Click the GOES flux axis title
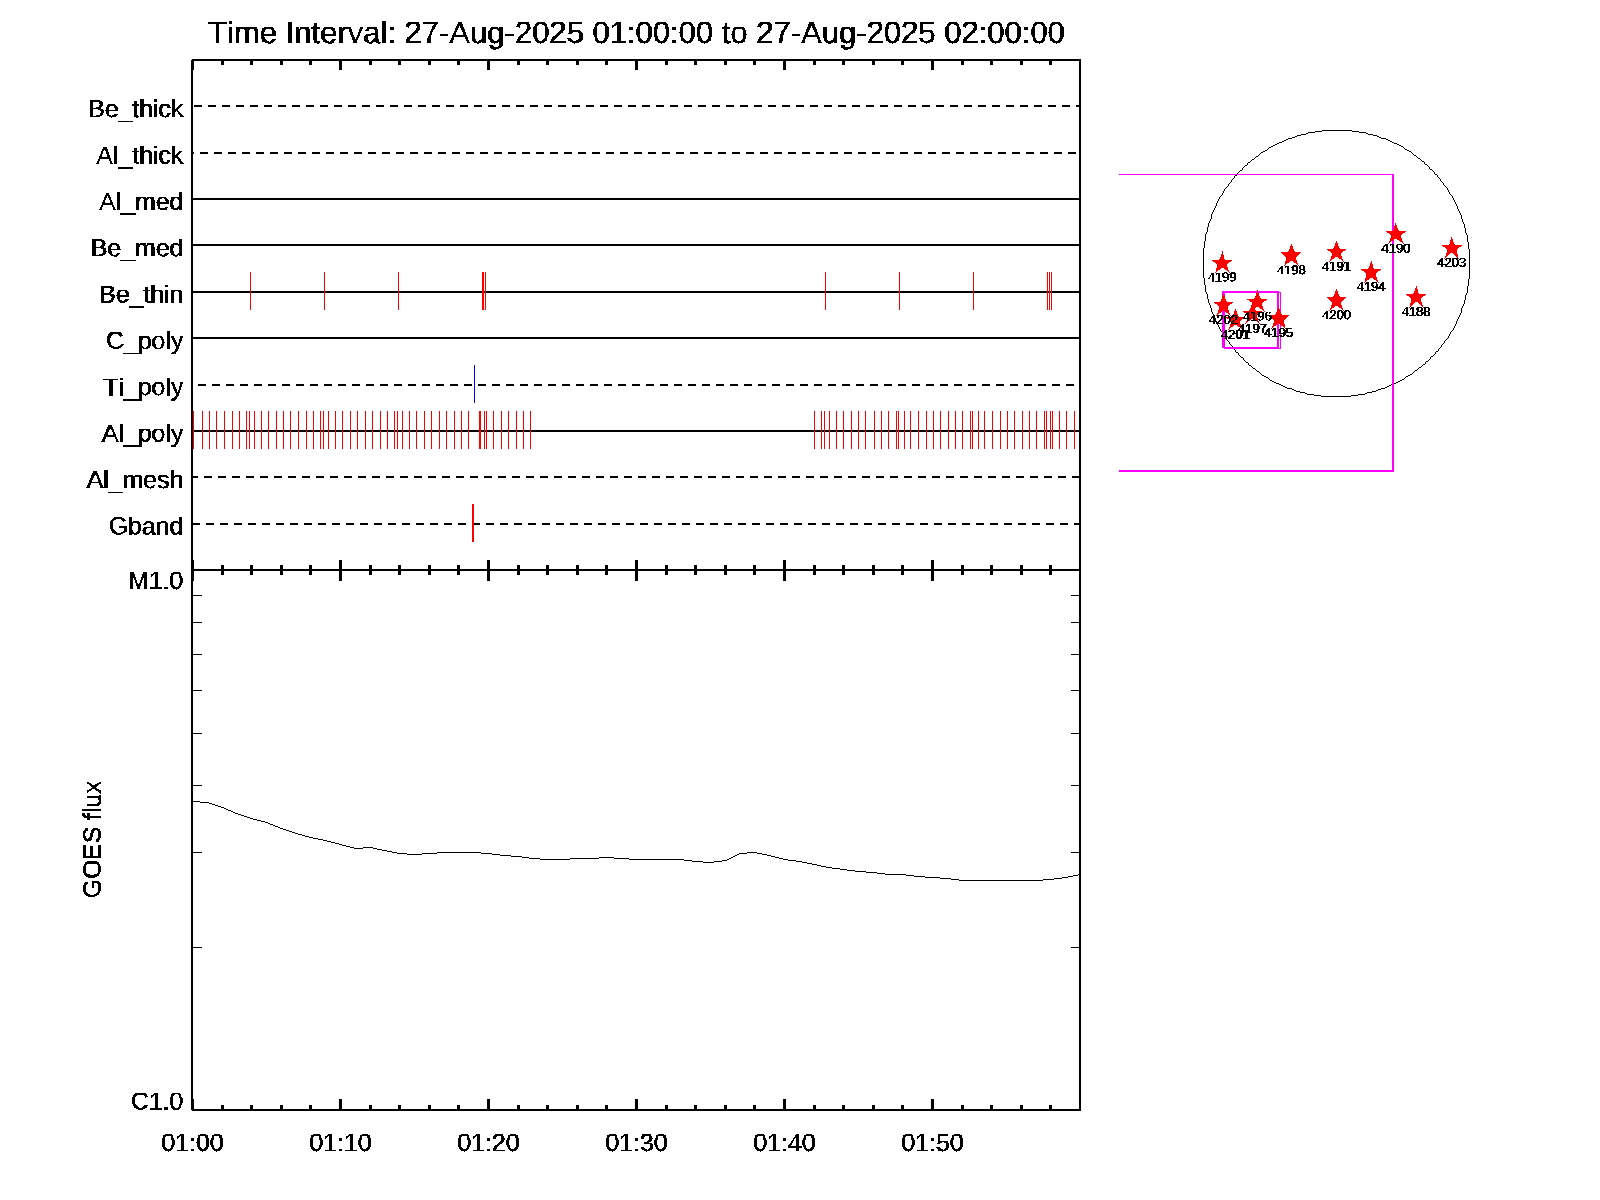This screenshot has width=1600, height=1200. click(x=92, y=840)
